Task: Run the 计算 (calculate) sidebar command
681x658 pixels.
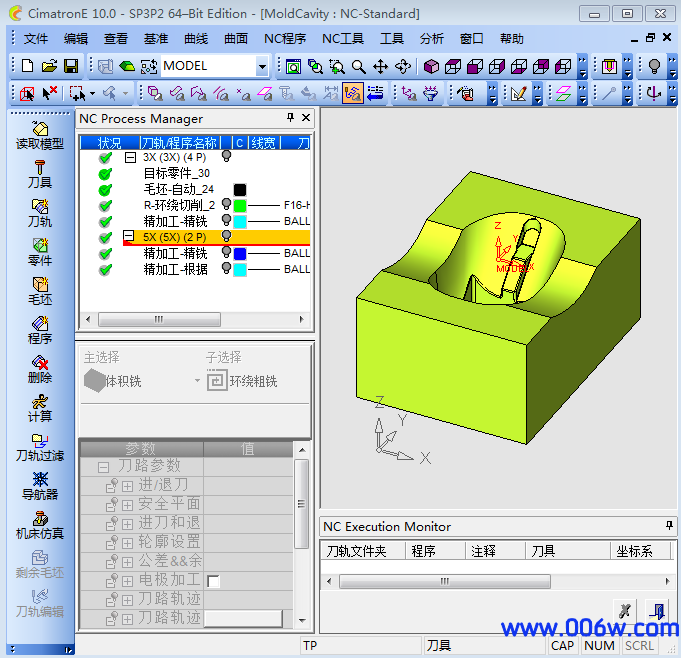Action: pos(40,407)
